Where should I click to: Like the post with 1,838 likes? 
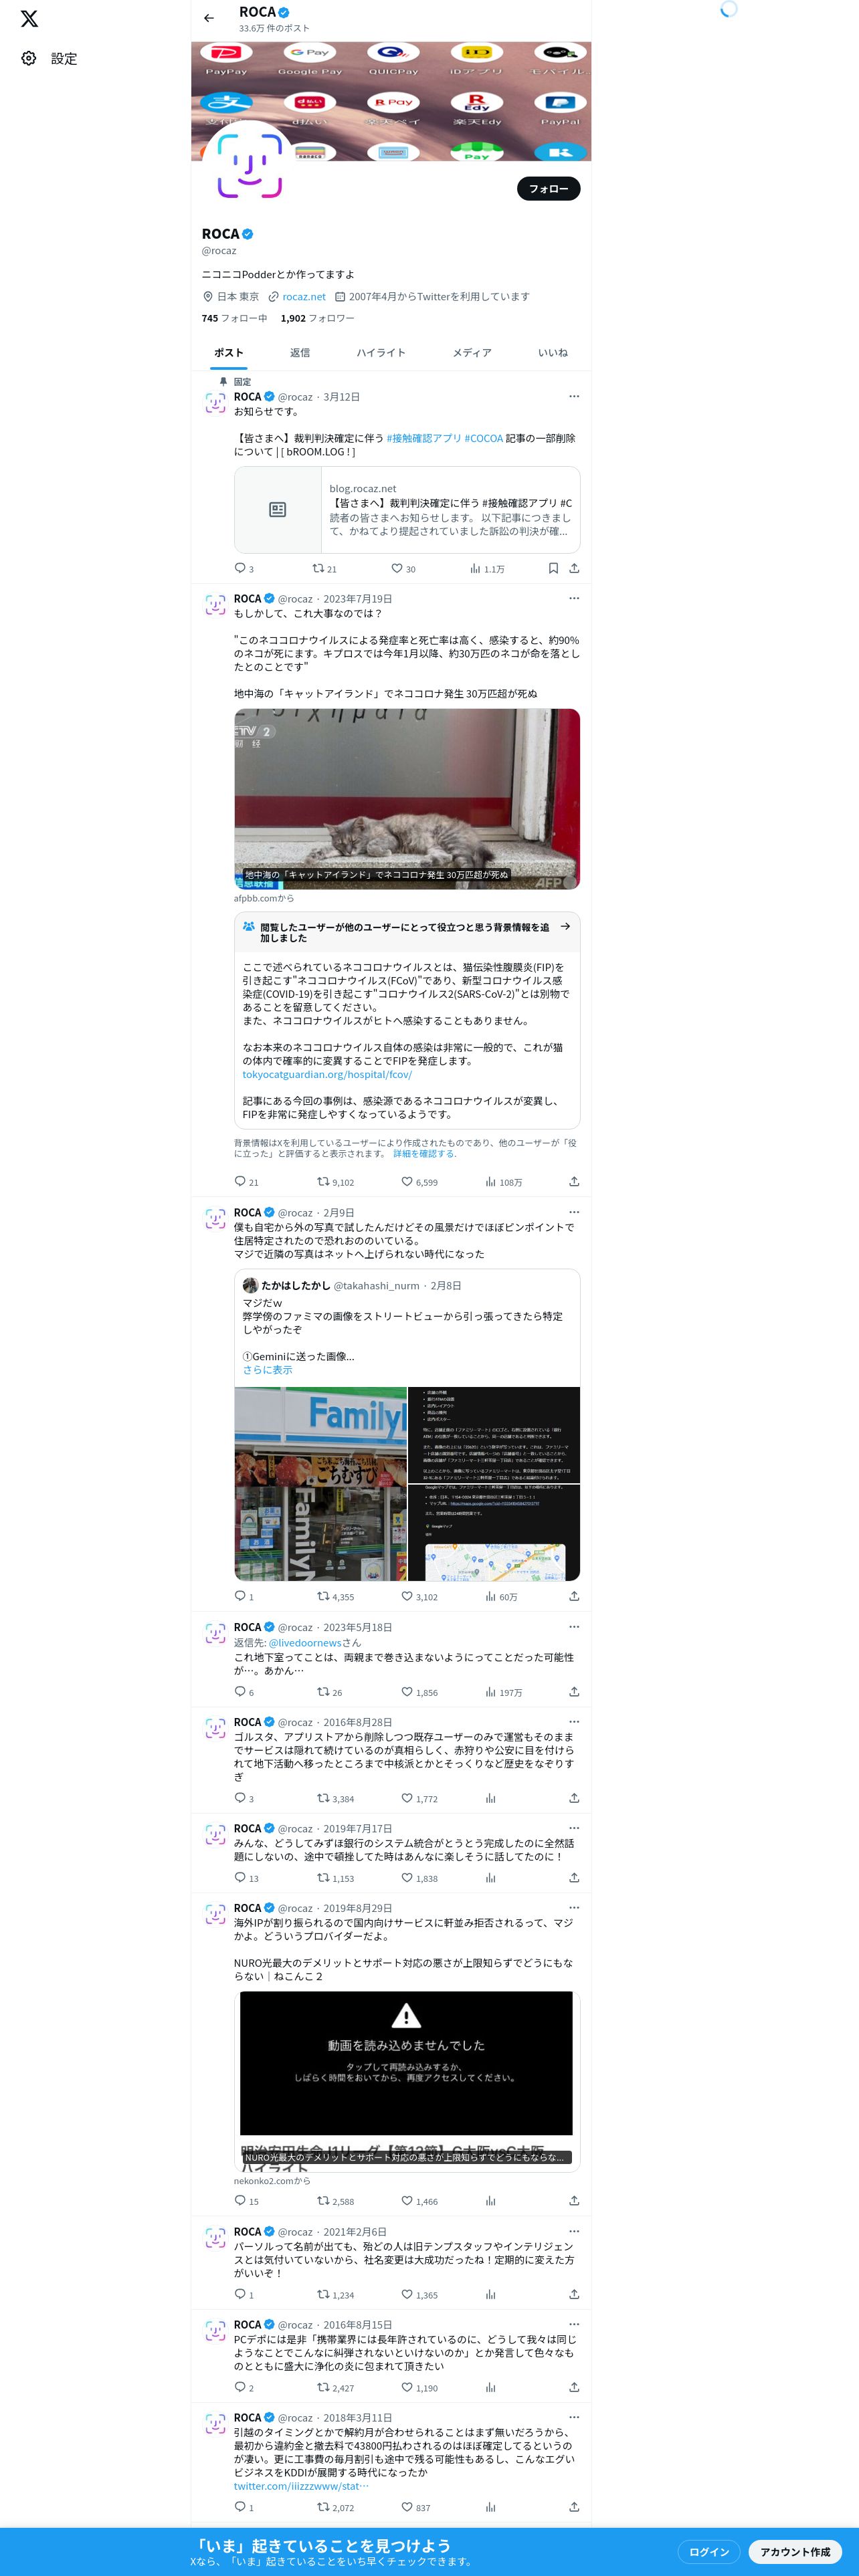click(419, 1878)
